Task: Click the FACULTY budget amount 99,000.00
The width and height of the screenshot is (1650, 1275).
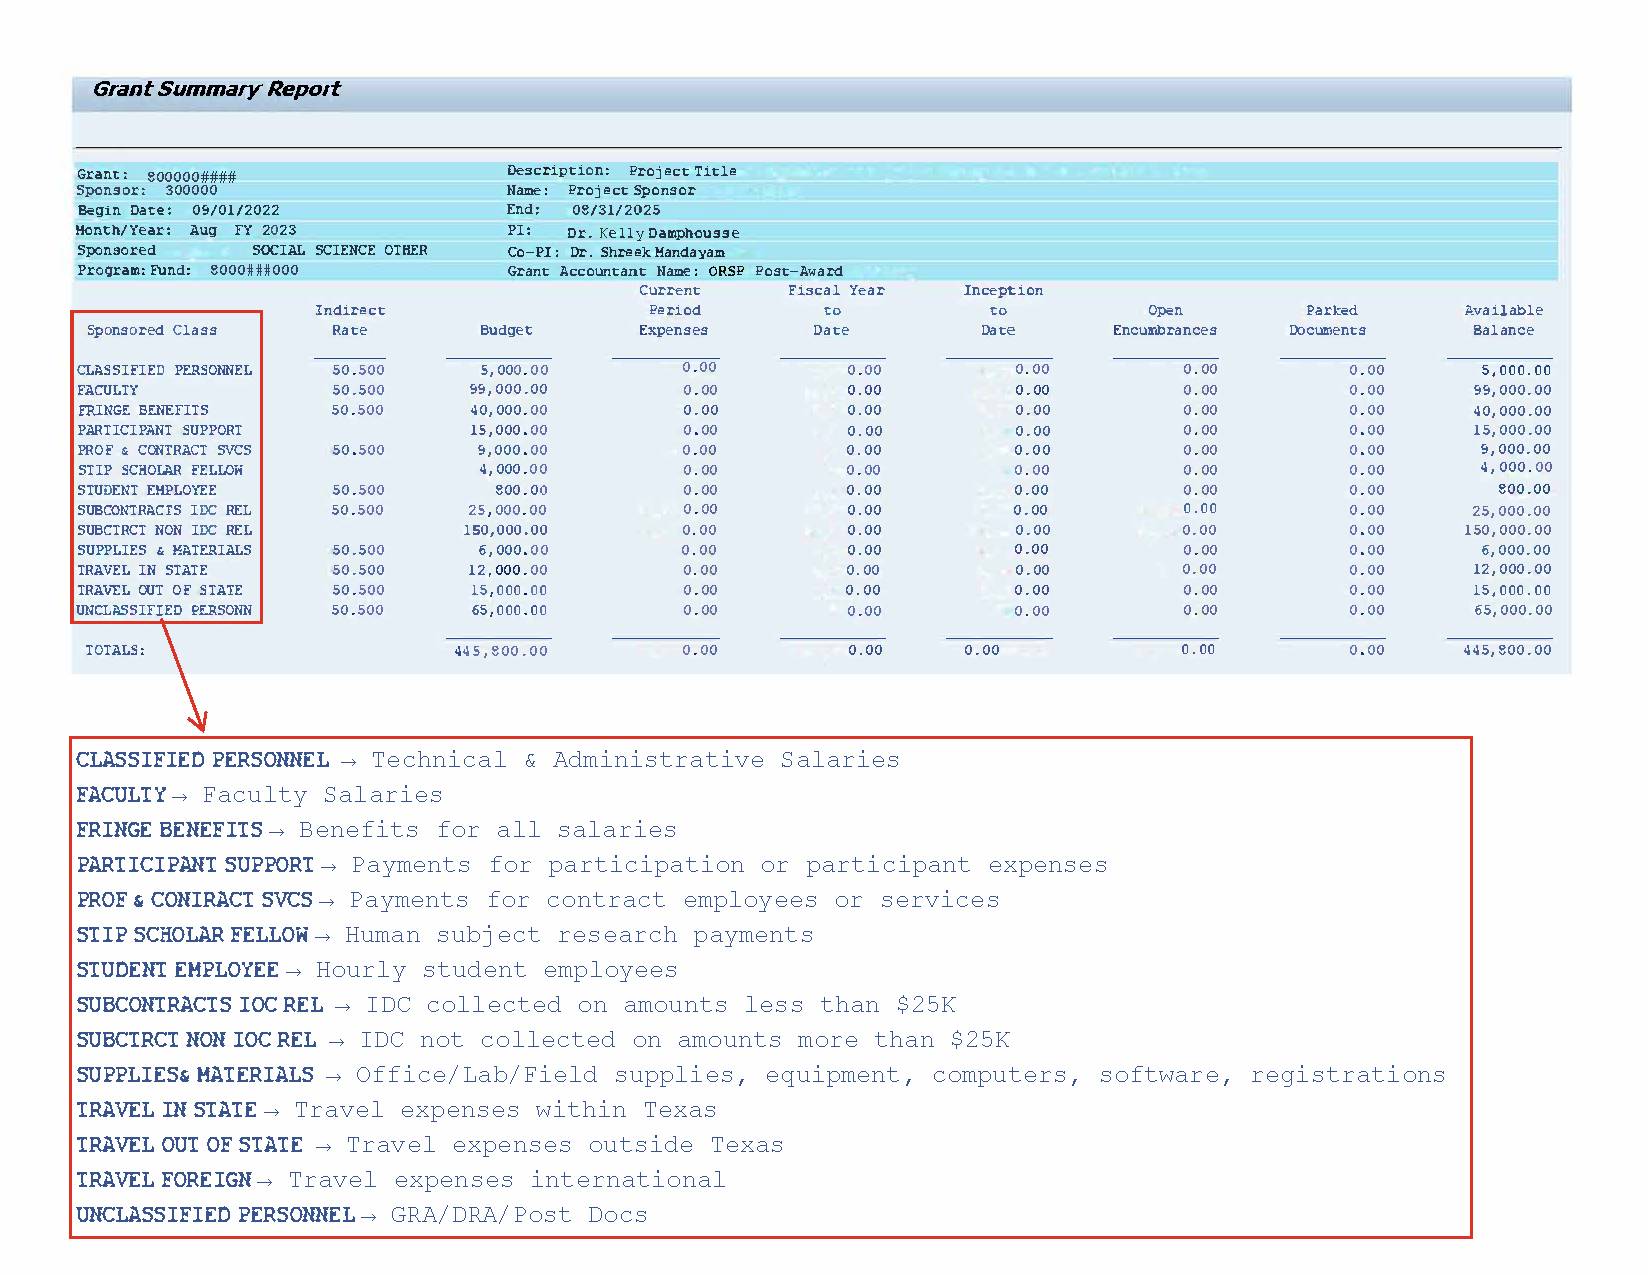Action: 509,390
